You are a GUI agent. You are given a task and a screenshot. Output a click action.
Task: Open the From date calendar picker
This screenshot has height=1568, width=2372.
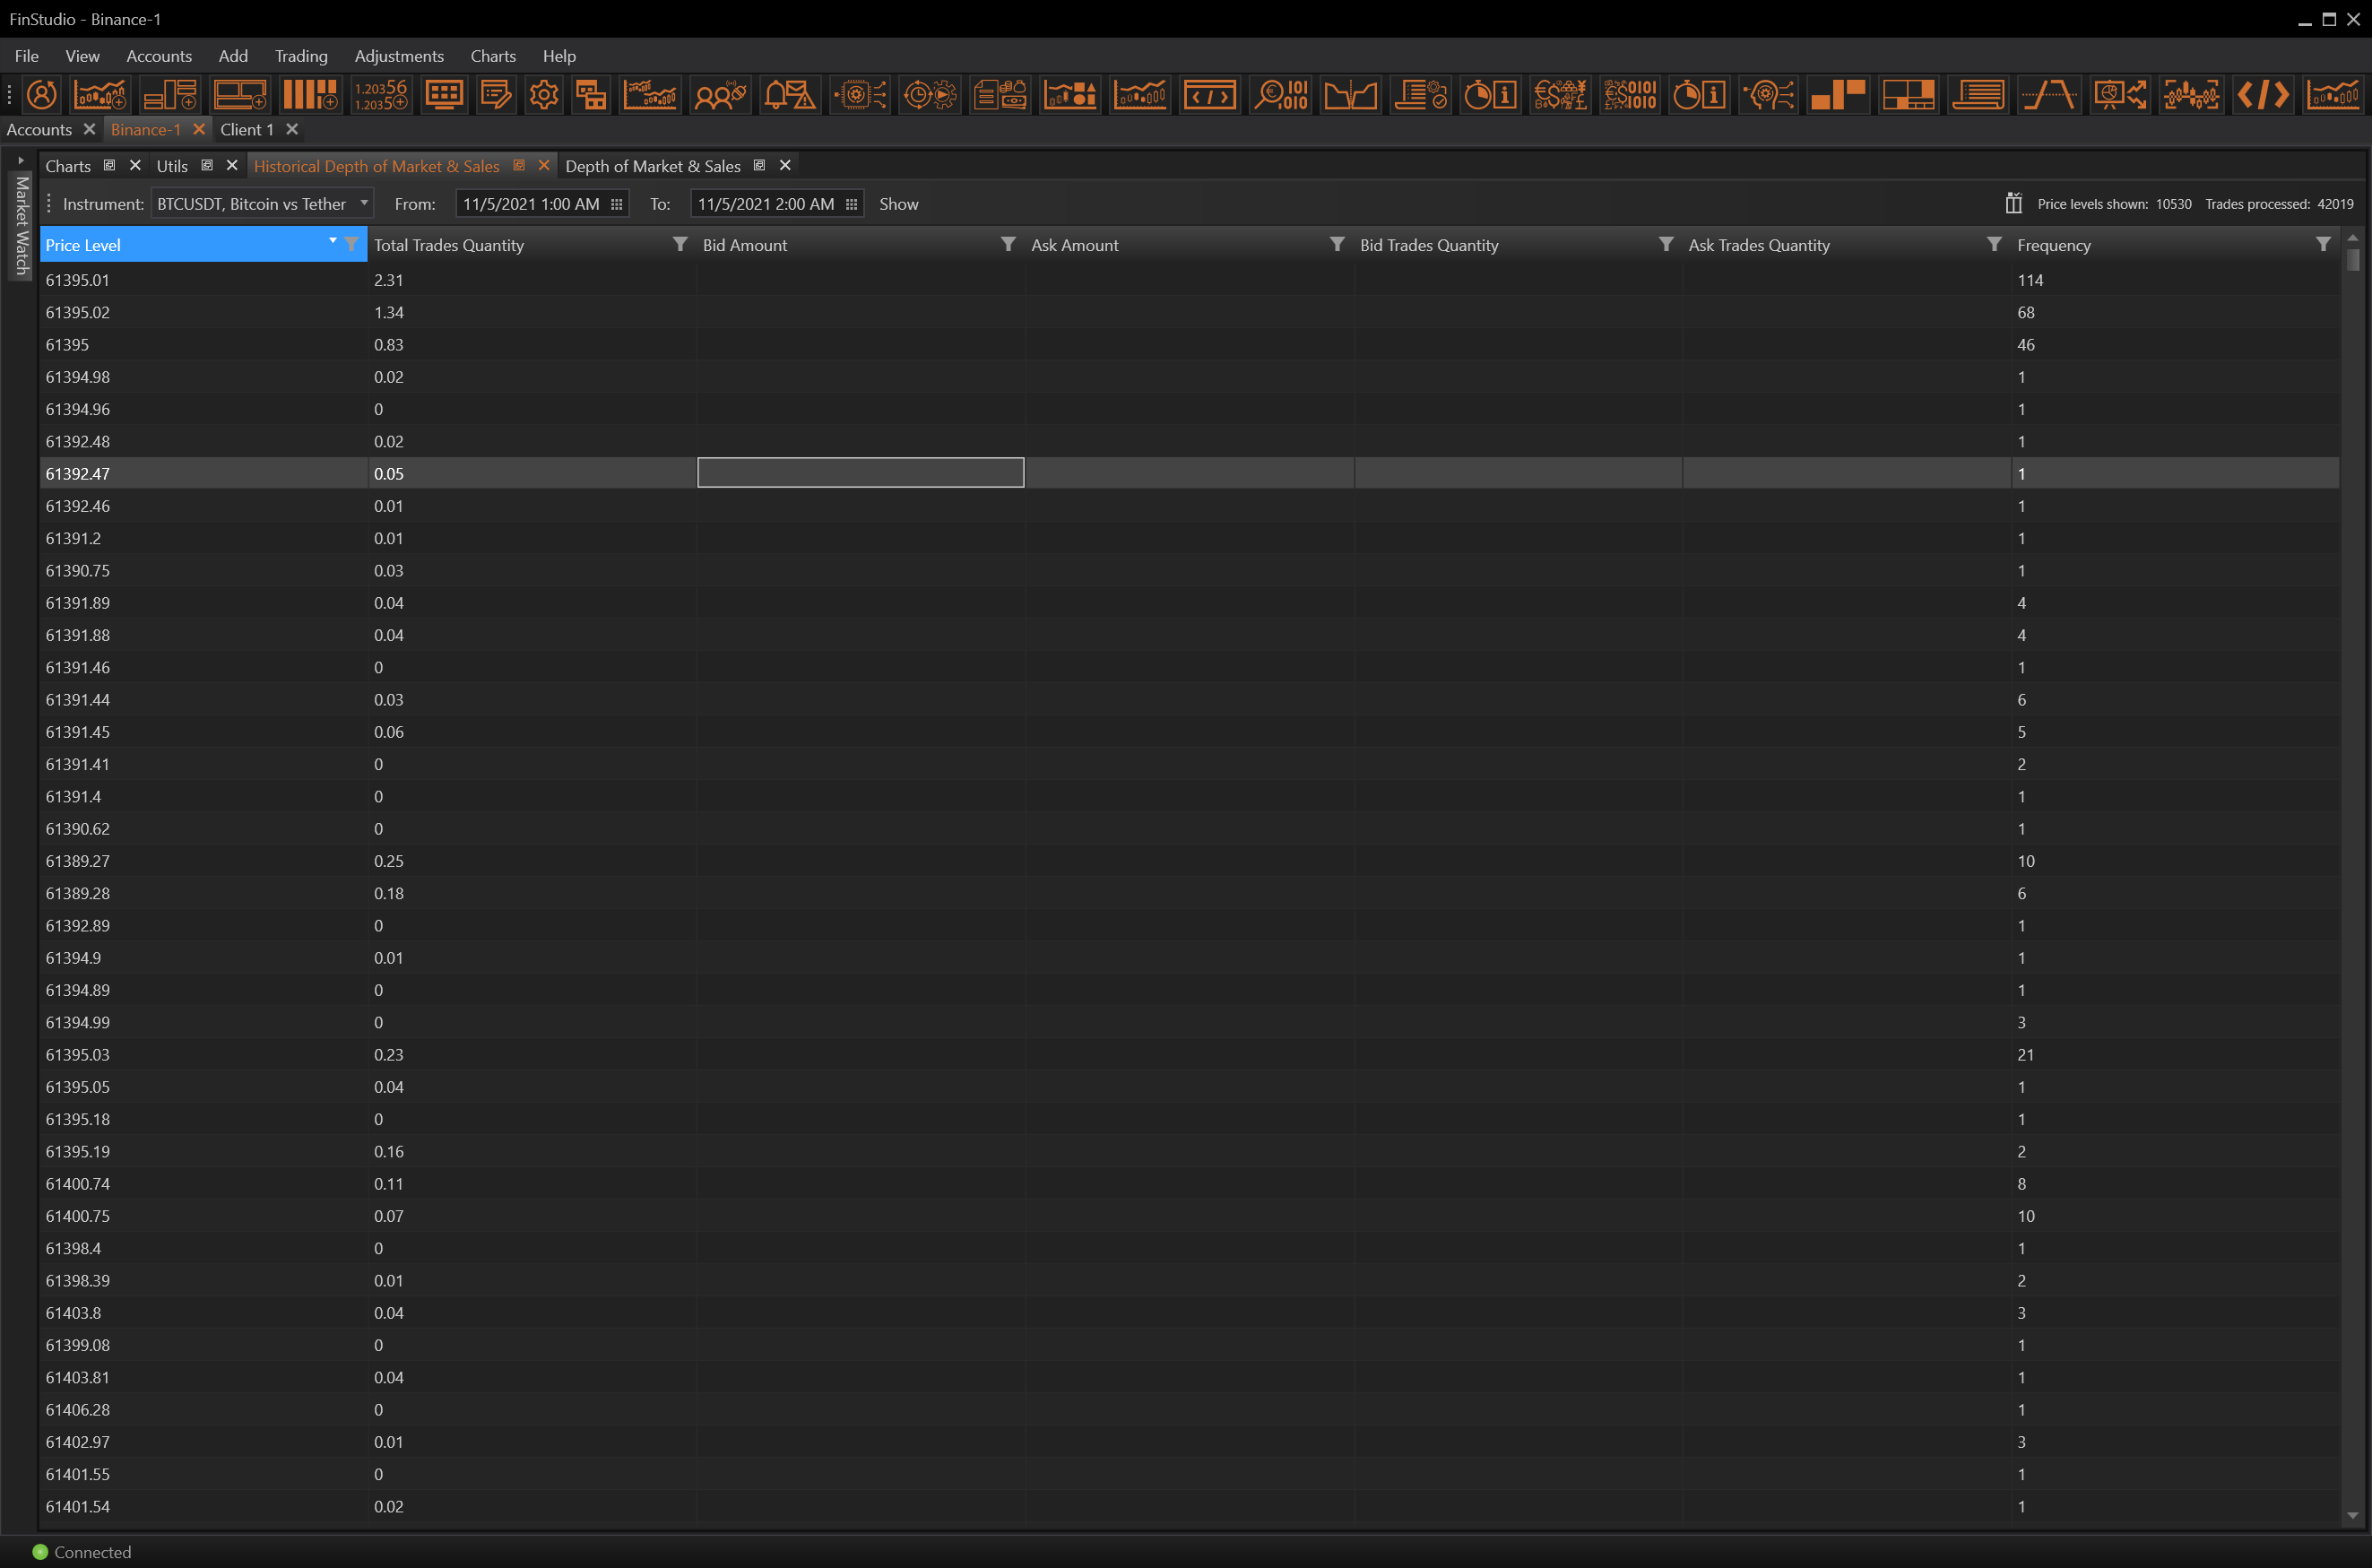pyautogui.click(x=617, y=204)
